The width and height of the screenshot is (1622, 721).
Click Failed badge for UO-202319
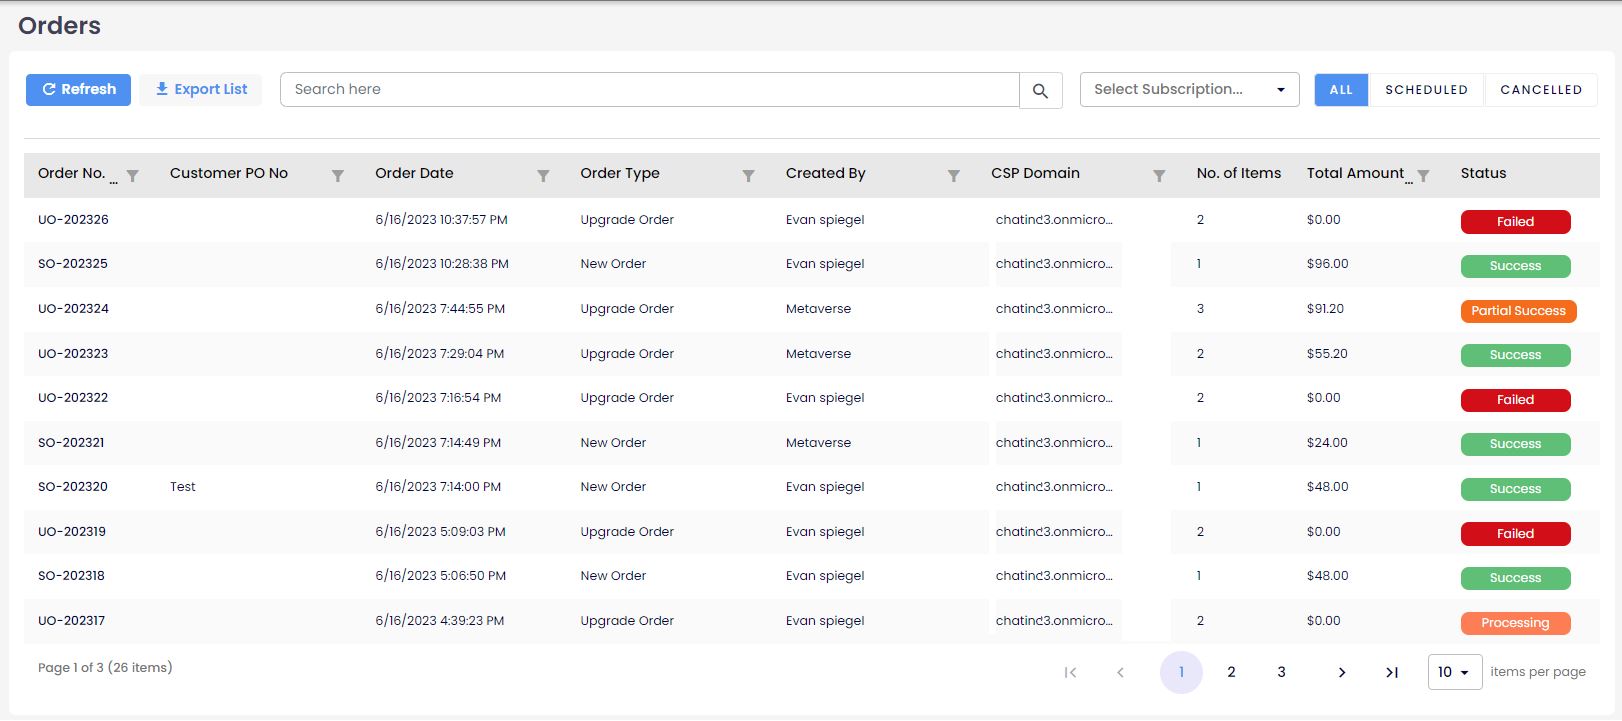point(1515,534)
